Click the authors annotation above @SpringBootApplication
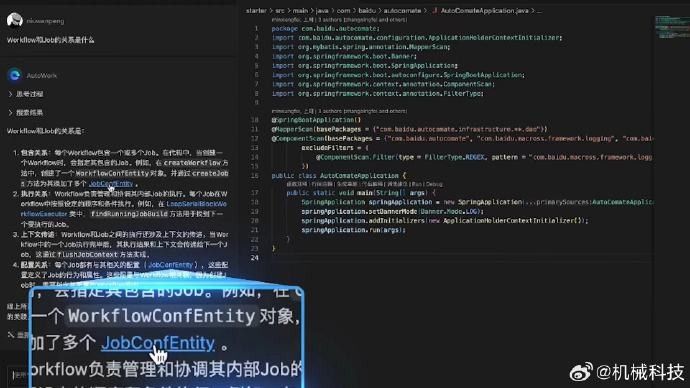The height and width of the screenshot is (388, 690). tap(339, 111)
